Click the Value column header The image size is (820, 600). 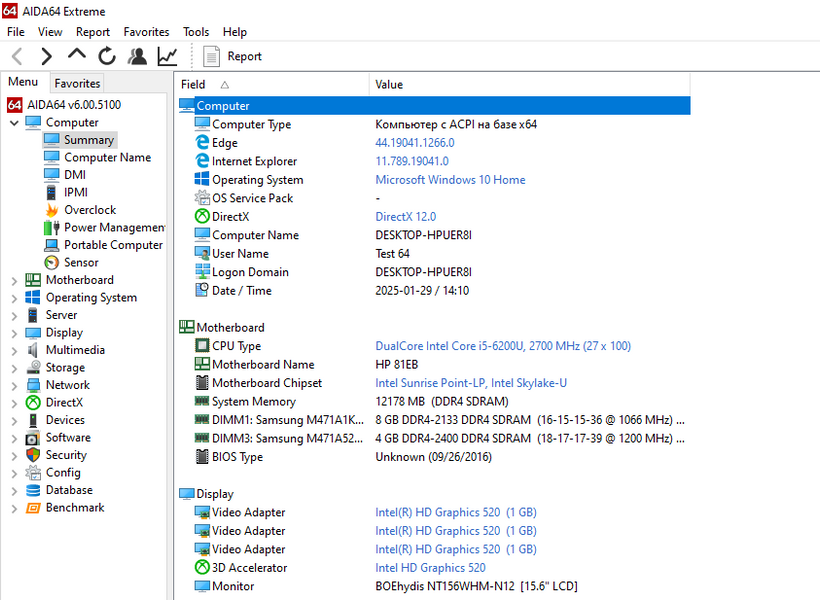[x=530, y=84]
